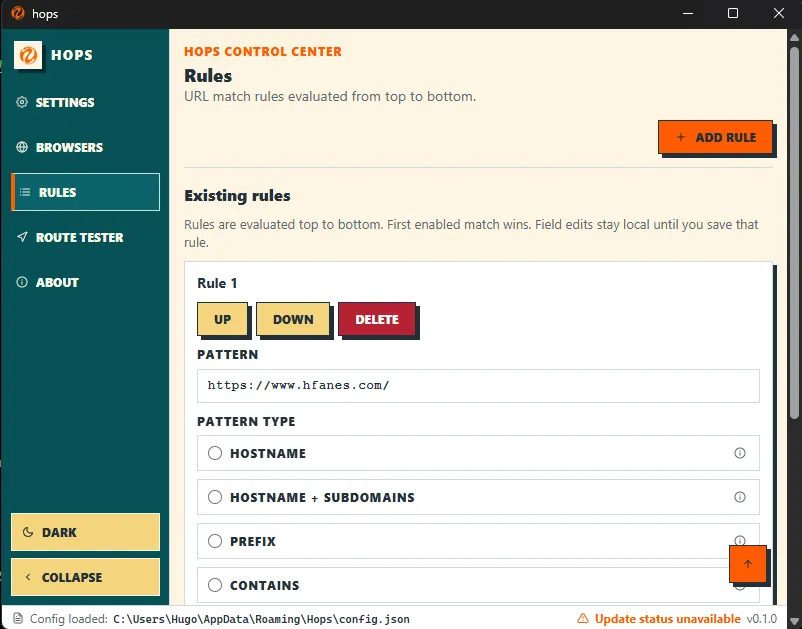Click the moon icon on Dark button
Screen dimensions: 802x629
[x=28, y=532]
